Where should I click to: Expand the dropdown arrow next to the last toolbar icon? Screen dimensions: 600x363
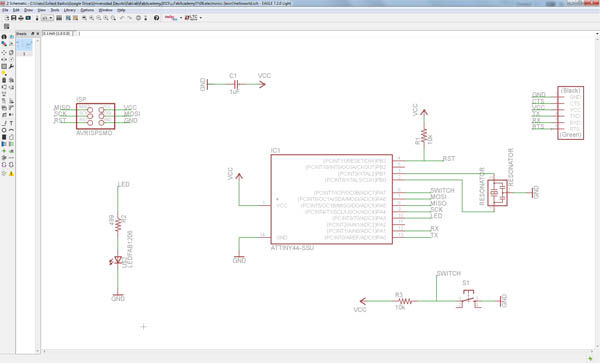pos(201,18)
